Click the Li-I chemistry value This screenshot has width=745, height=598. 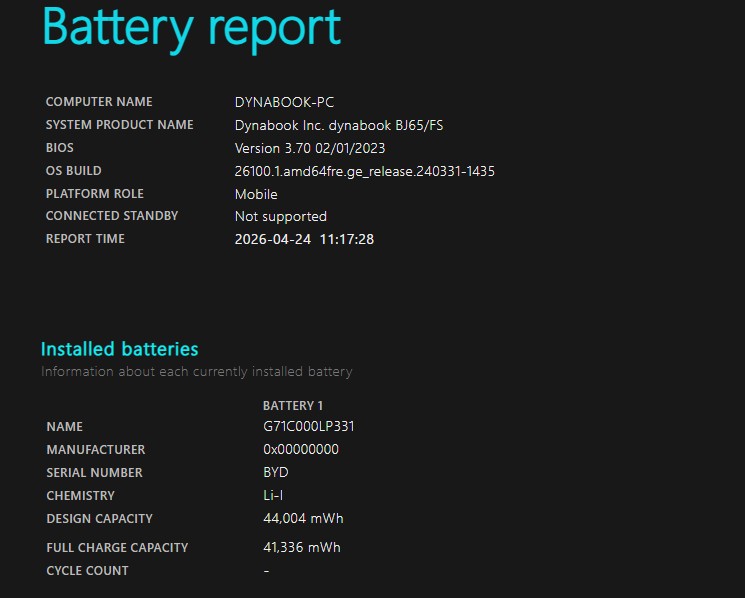(272, 496)
